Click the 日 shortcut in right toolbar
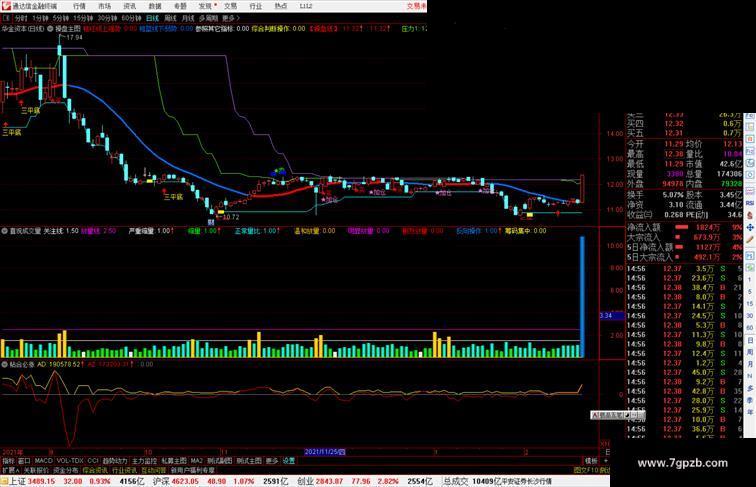Viewport: 756px width, 487px height. coord(750,340)
